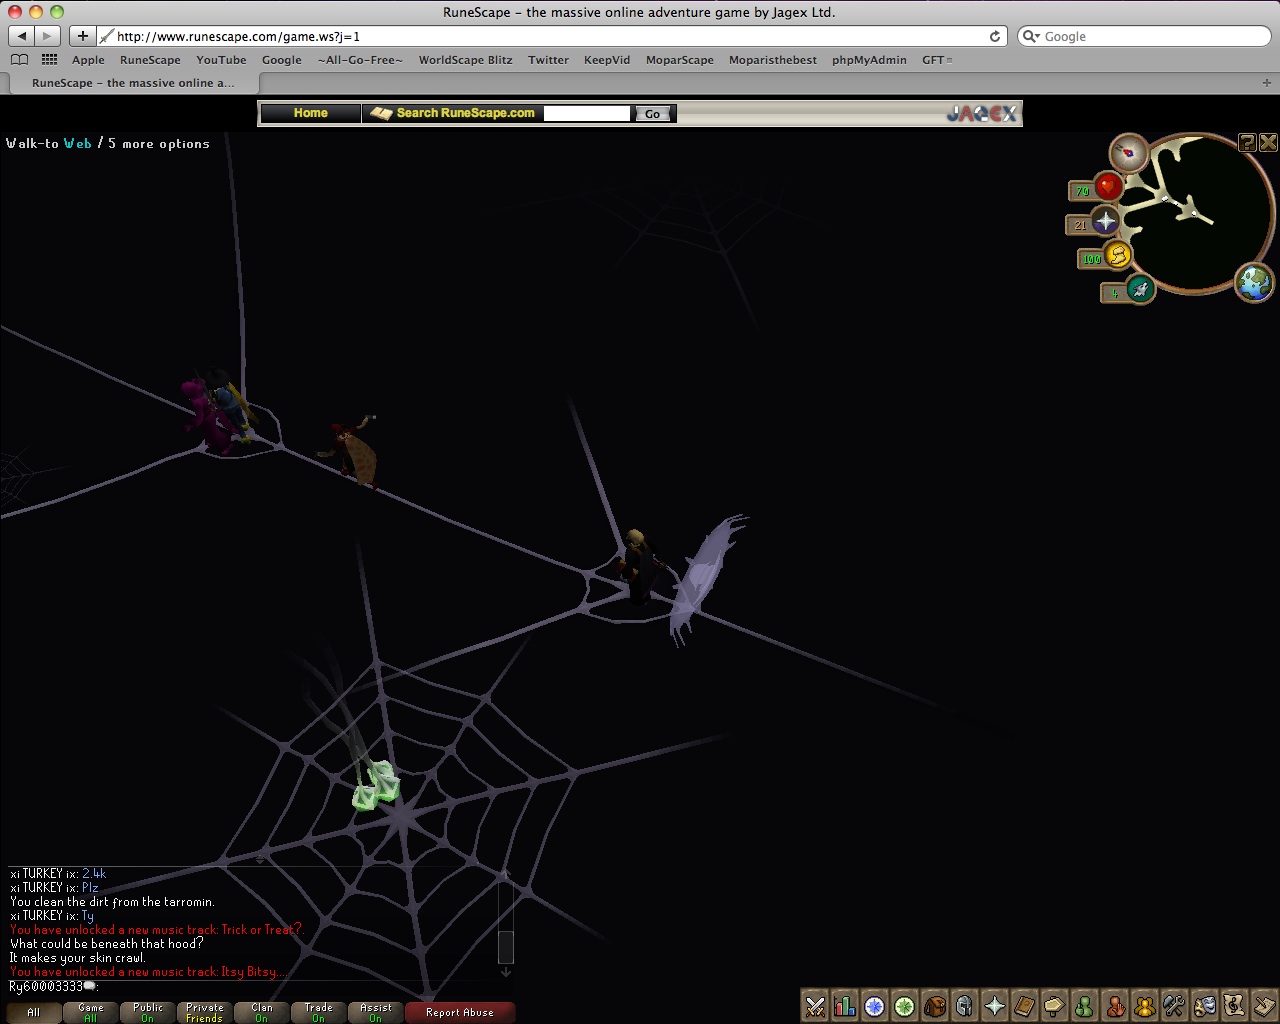This screenshot has width=1280, height=1024.
Task: Open the Clan Chat yellow people icon
Action: click(x=1145, y=1006)
